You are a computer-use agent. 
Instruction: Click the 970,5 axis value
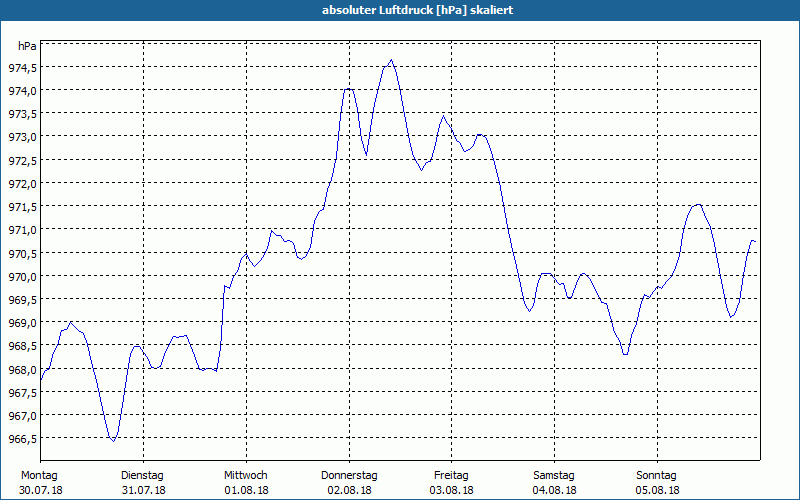22,254
